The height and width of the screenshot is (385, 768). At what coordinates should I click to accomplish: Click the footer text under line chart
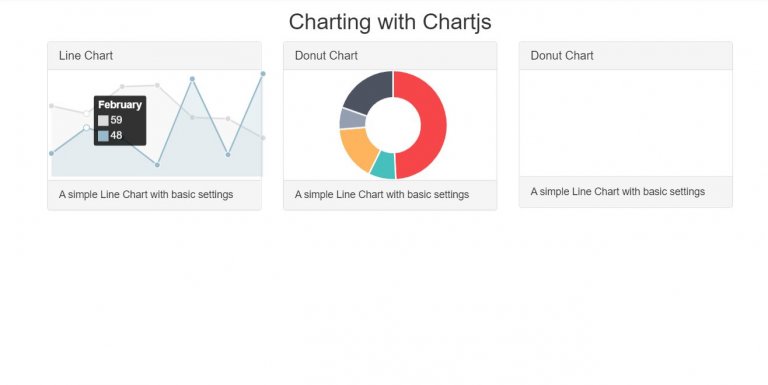[146, 194]
